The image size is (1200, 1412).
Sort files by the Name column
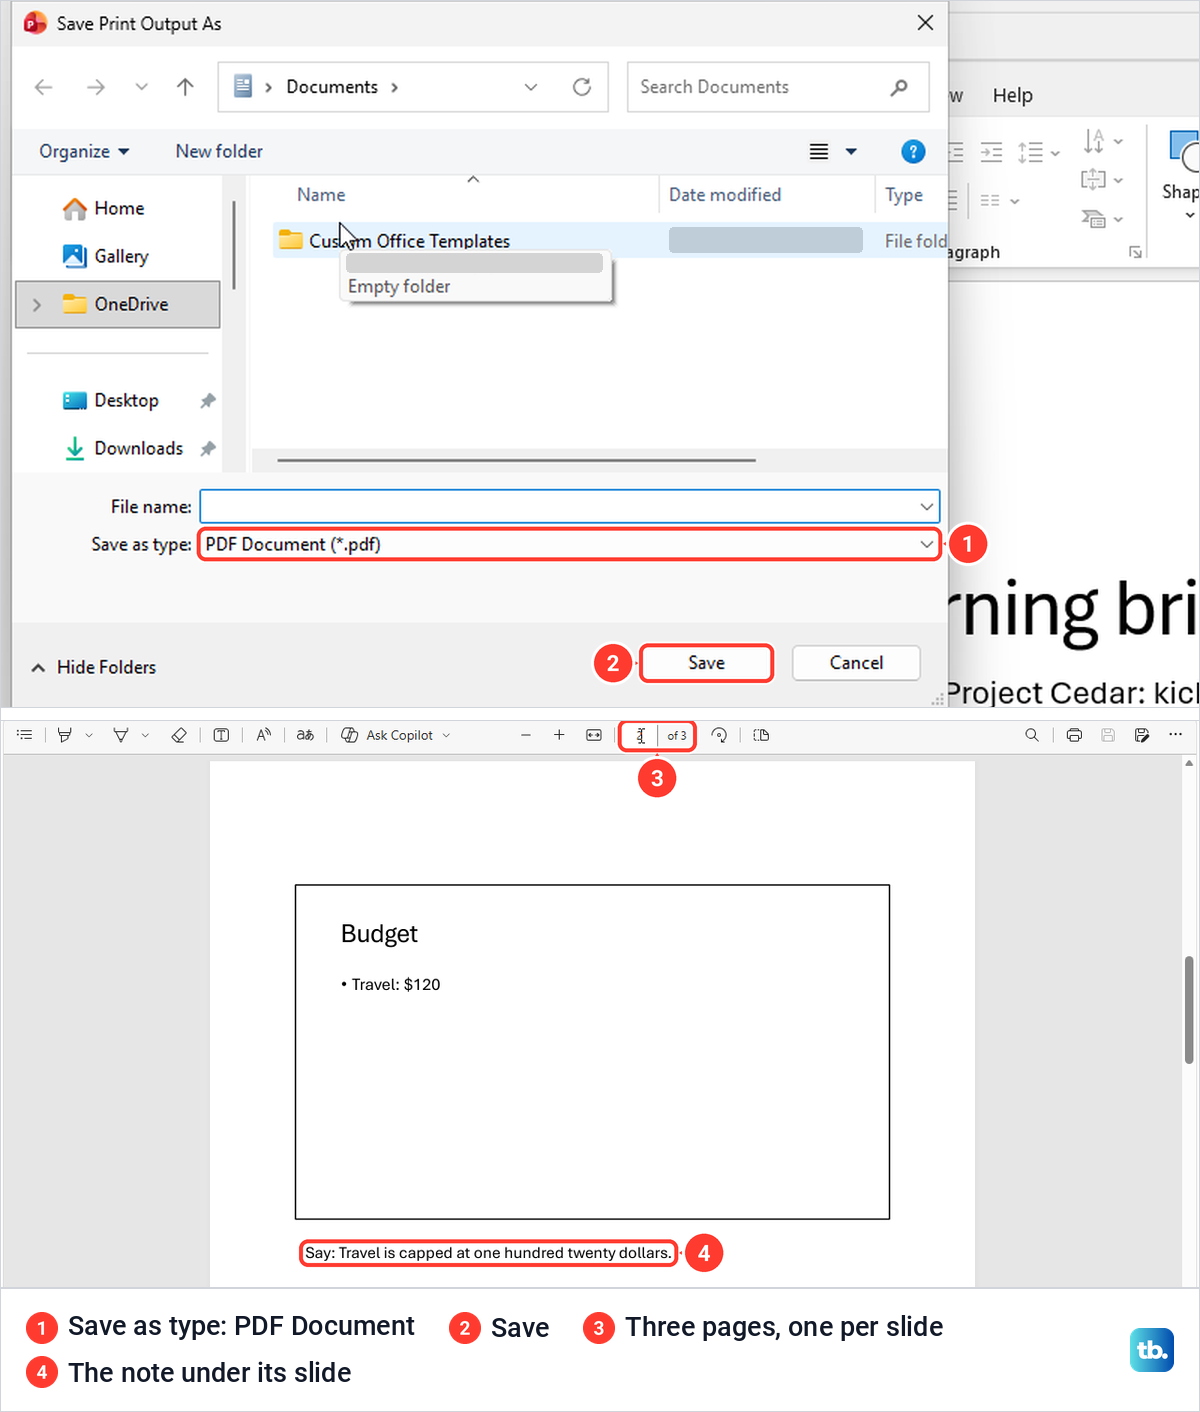[x=321, y=195]
